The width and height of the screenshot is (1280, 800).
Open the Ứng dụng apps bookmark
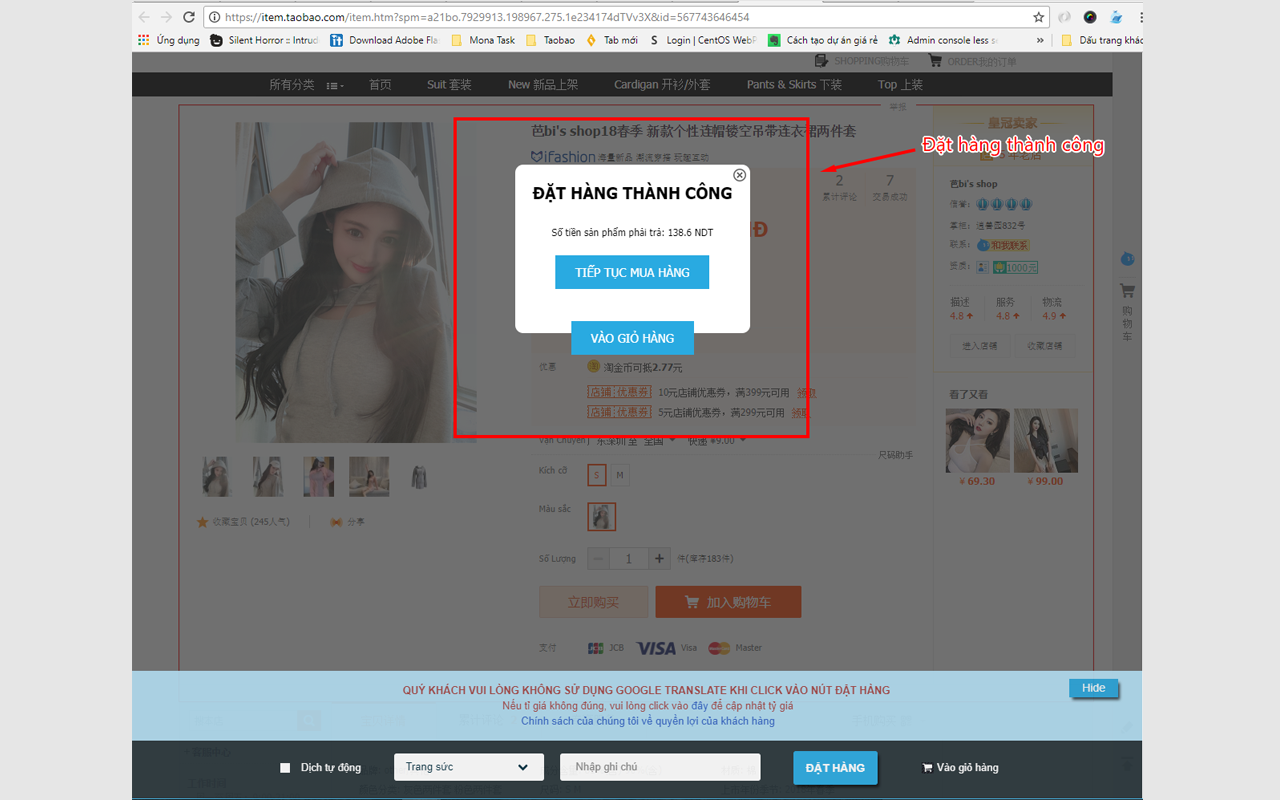pyautogui.click(x=168, y=40)
